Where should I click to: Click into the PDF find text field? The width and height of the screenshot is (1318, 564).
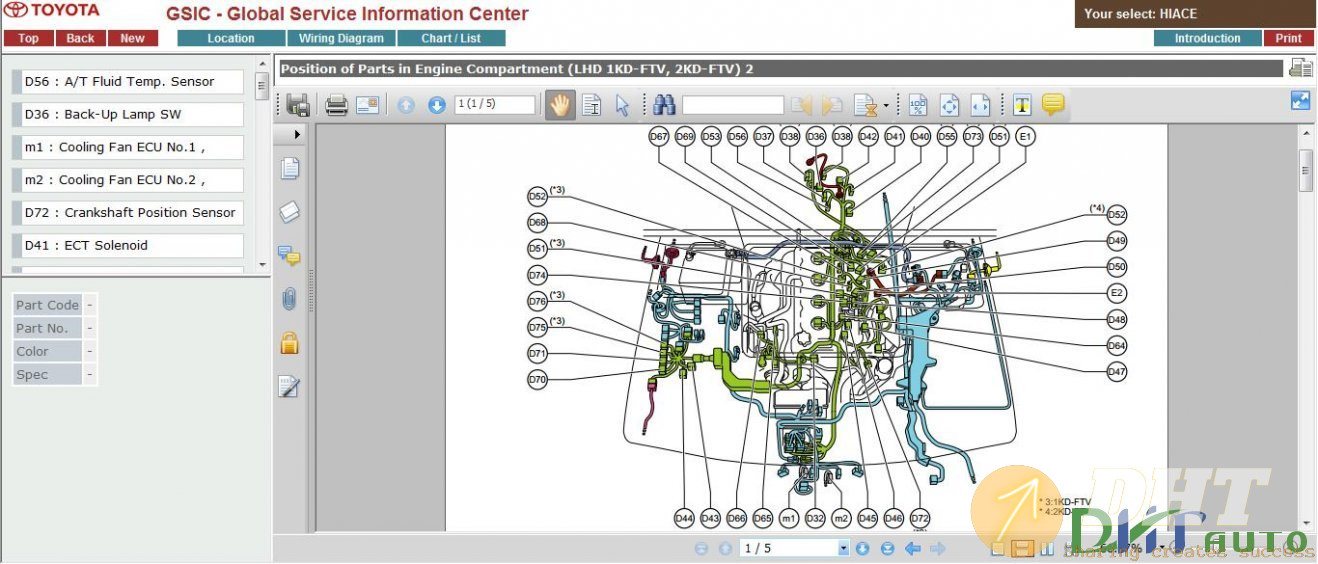(x=733, y=105)
